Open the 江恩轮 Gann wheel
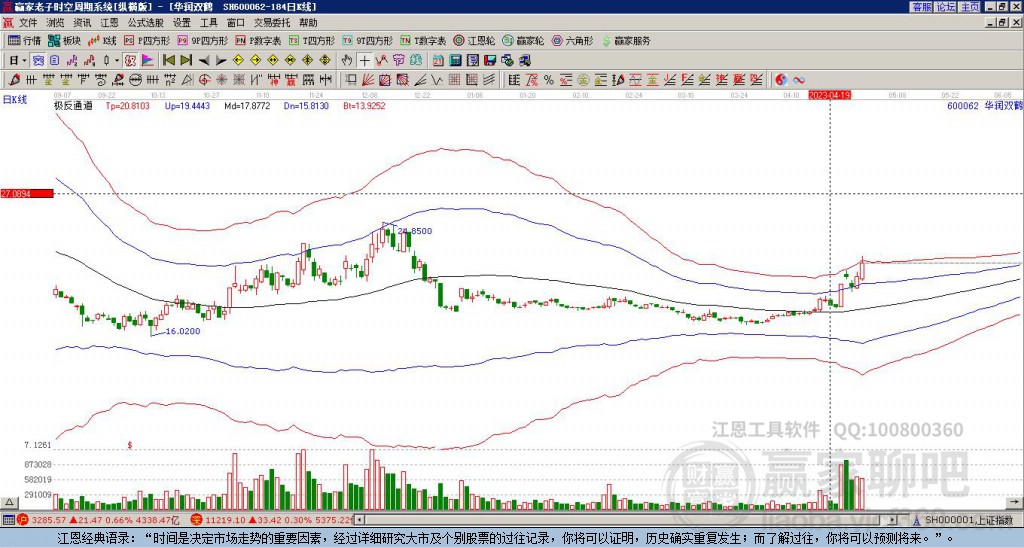The image size is (1024, 548). [474, 40]
